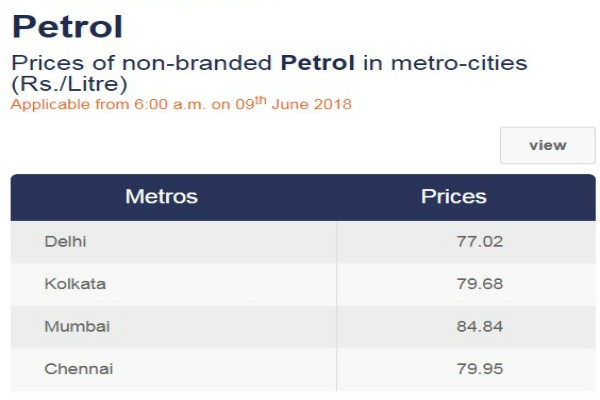Click the Delhi price 77.02
The width and height of the screenshot is (600, 400).
pos(479,242)
